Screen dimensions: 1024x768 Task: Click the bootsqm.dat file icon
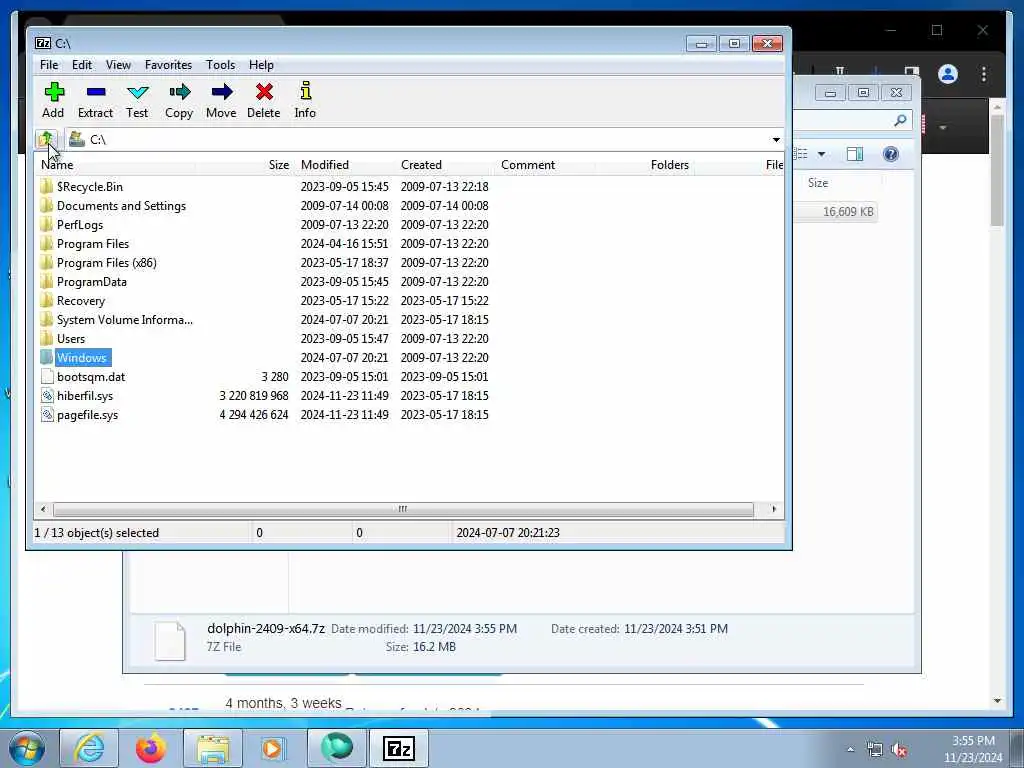(x=47, y=377)
